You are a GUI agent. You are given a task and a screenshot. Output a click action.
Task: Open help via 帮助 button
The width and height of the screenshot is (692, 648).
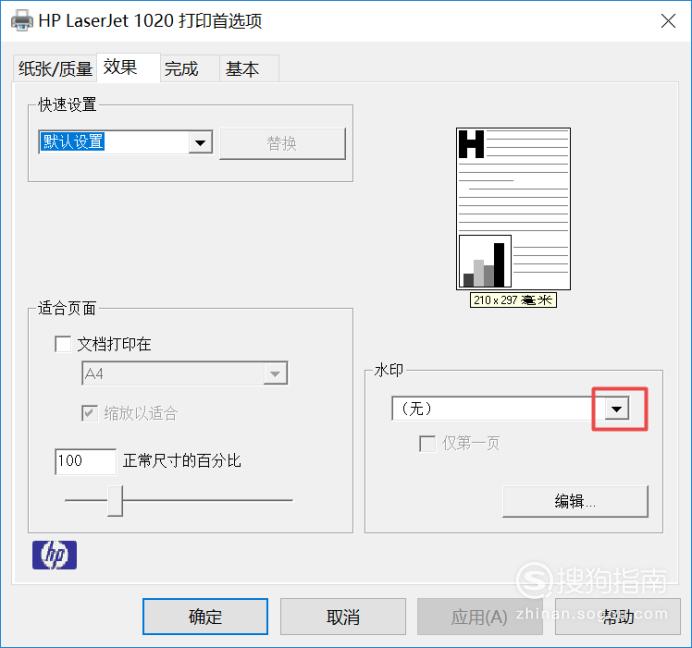618,617
